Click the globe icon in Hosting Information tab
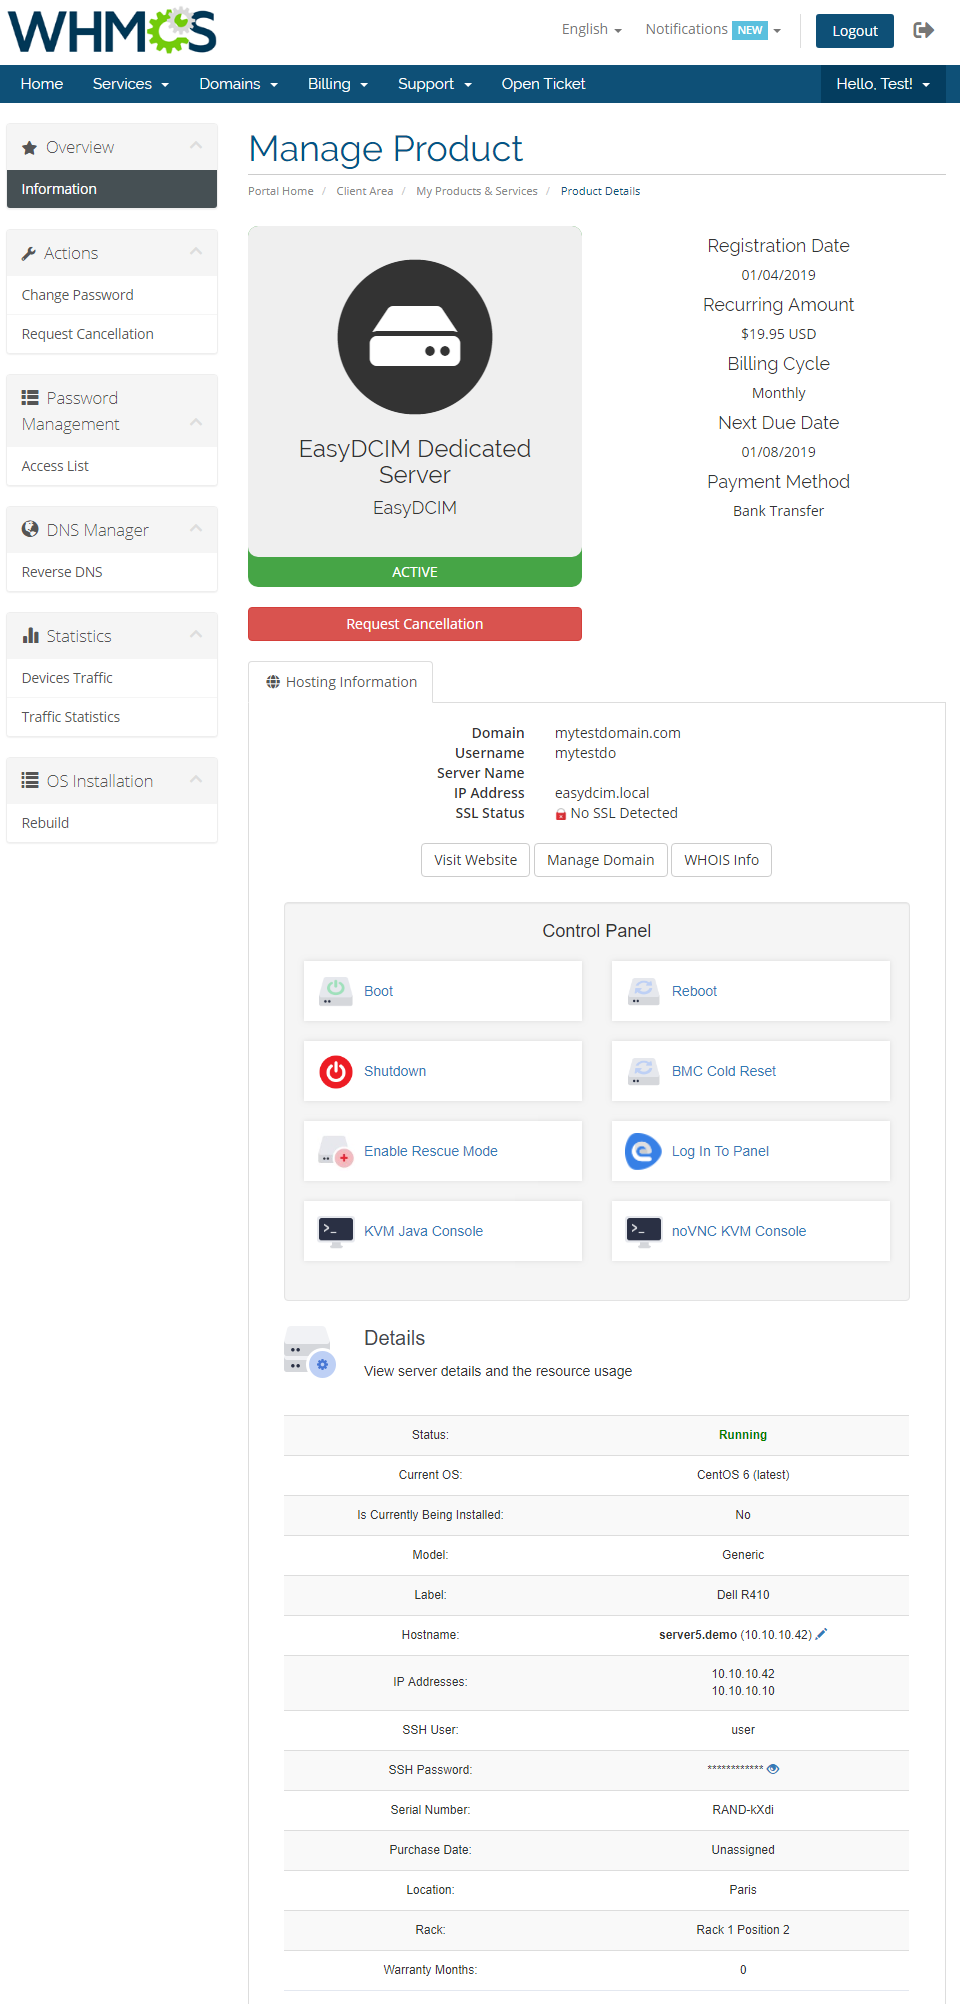The height and width of the screenshot is (2004, 960). tap(273, 682)
